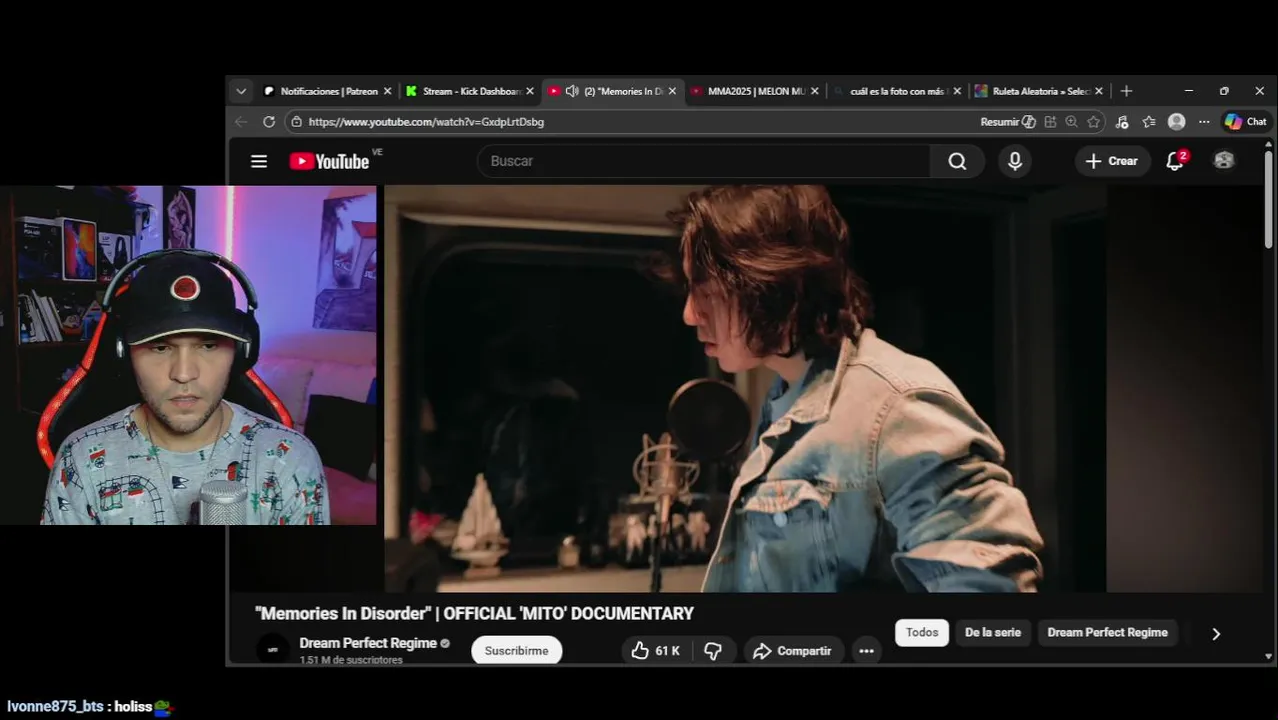This screenshot has height=720, width=1278.
Task: Dislike the video
Action: coord(713,651)
